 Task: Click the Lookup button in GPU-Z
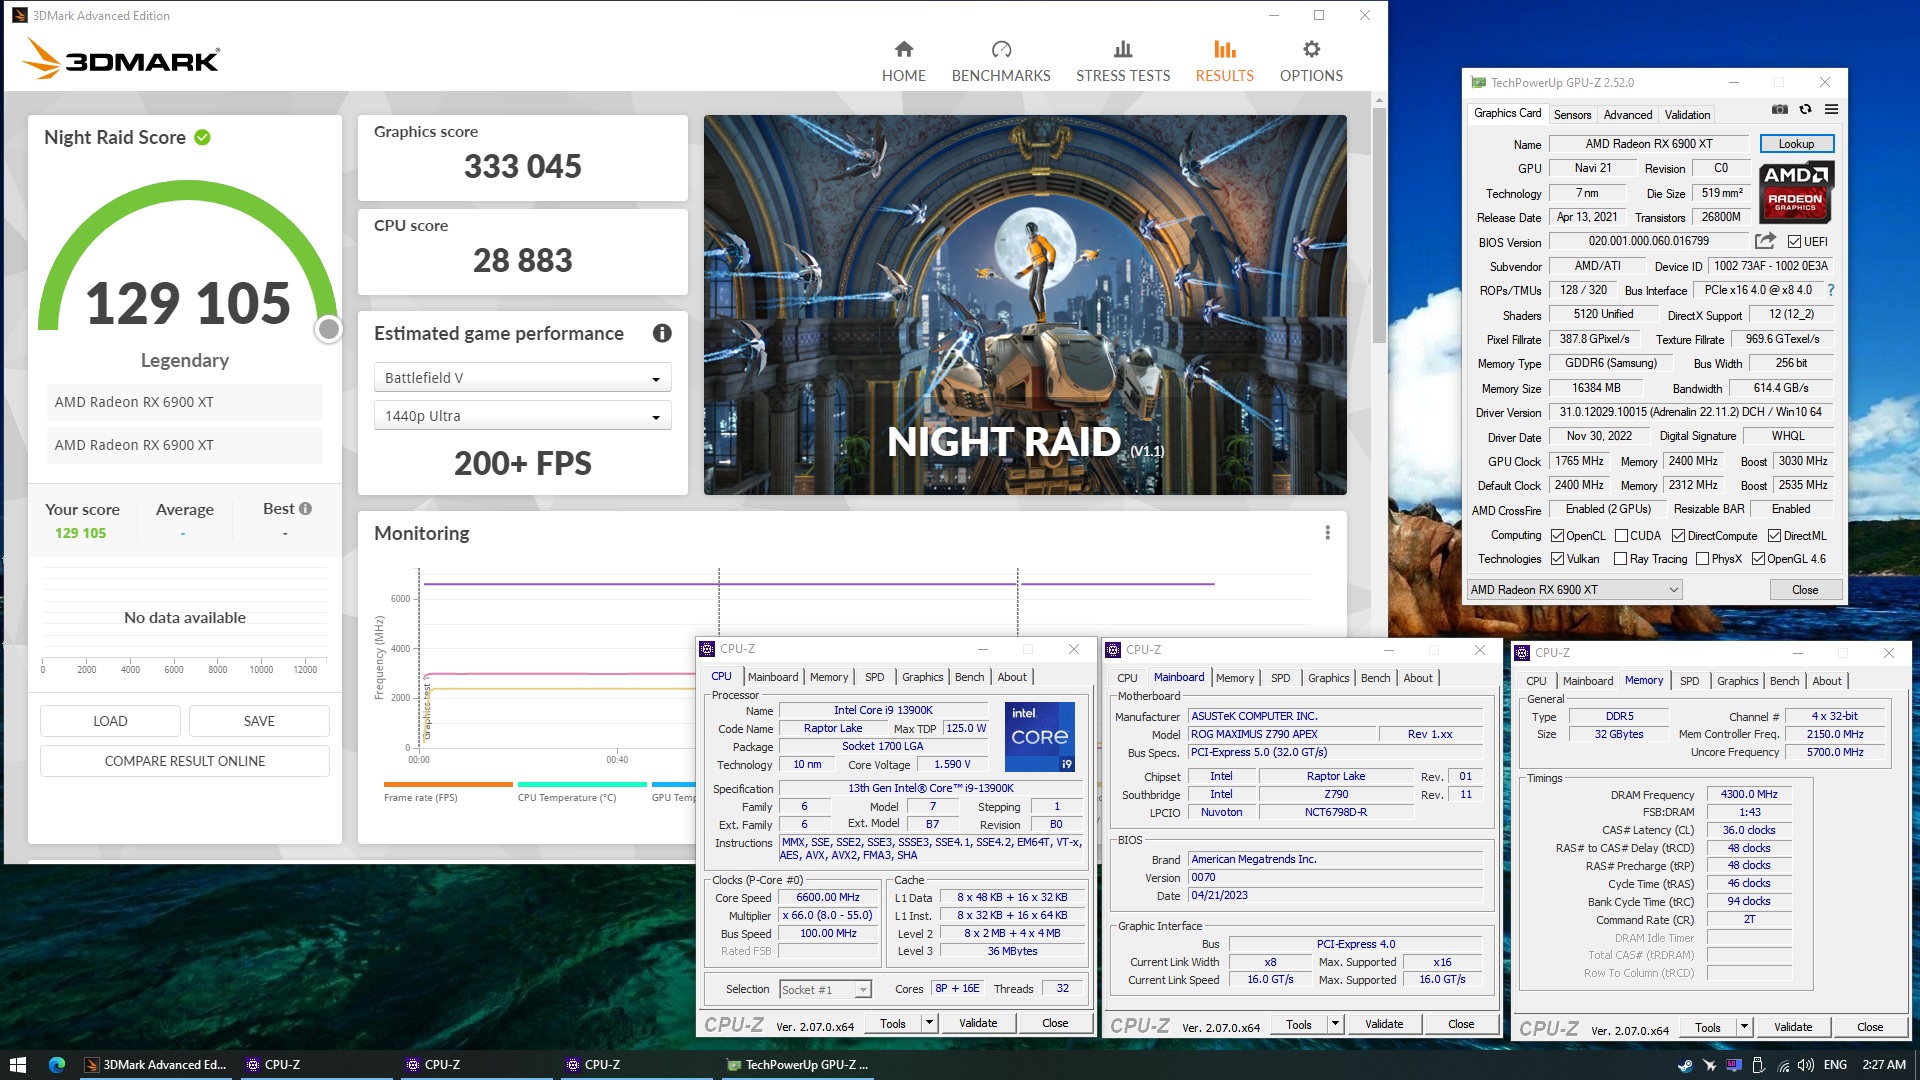coord(1796,144)
